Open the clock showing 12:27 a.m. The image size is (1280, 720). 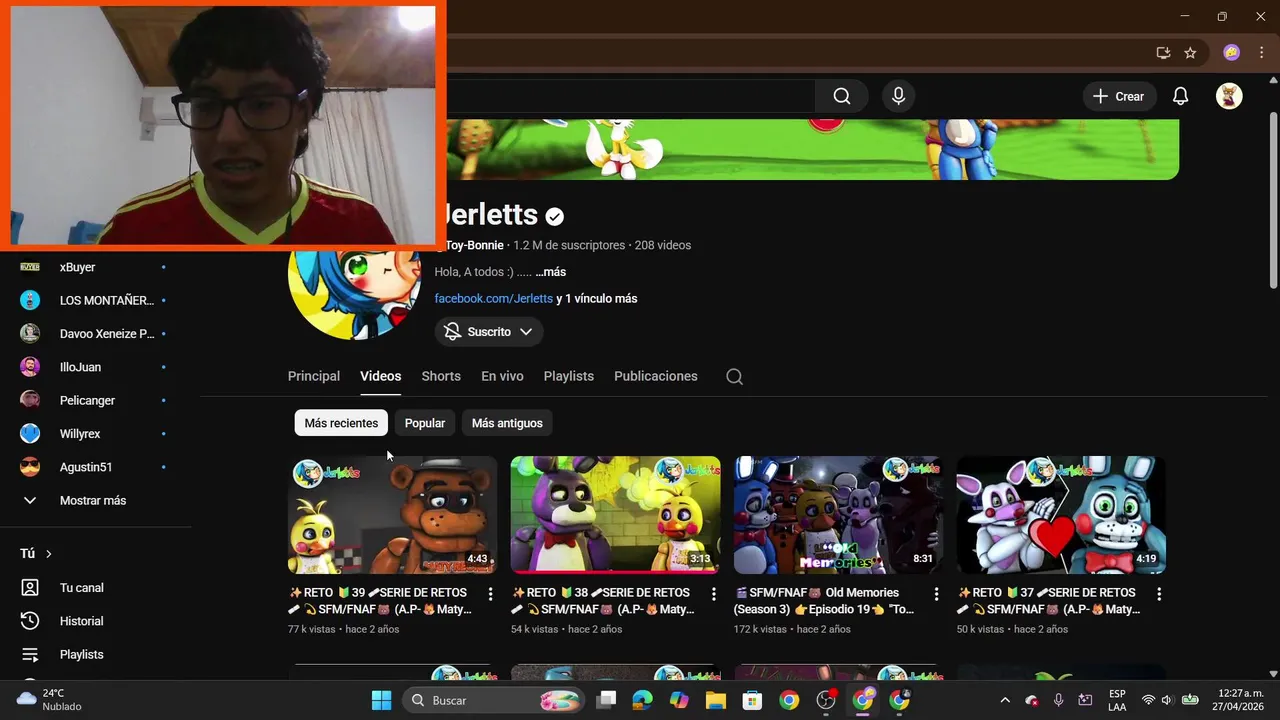[x=1240, y=700]
